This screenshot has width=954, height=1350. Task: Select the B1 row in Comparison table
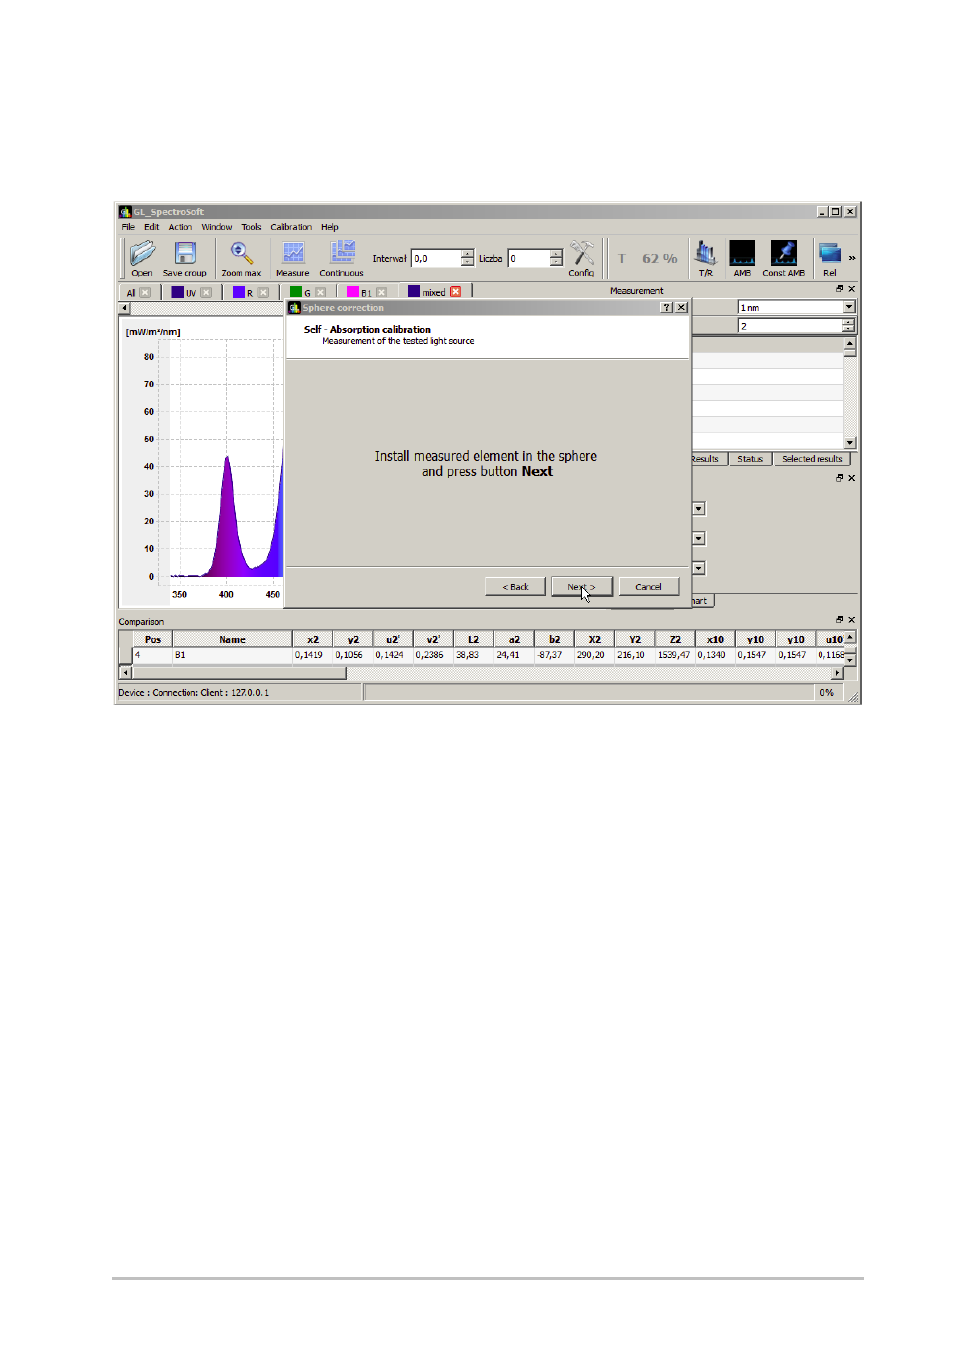[488, 655]
